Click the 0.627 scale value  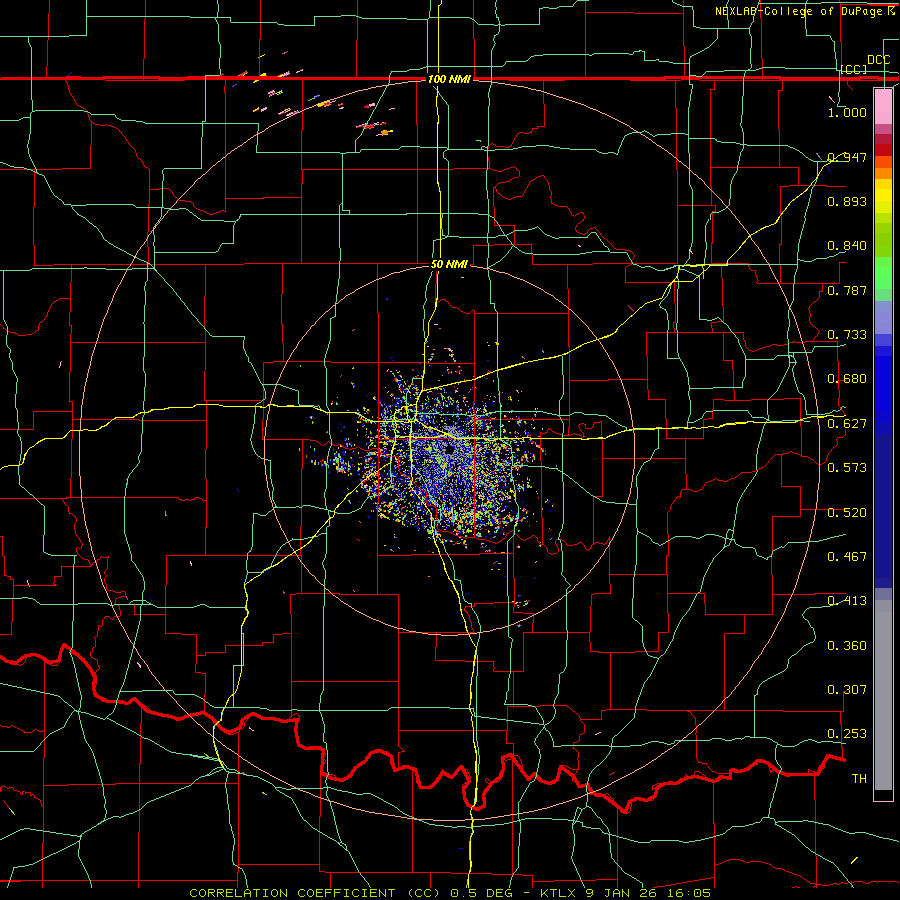coord(847,424)
